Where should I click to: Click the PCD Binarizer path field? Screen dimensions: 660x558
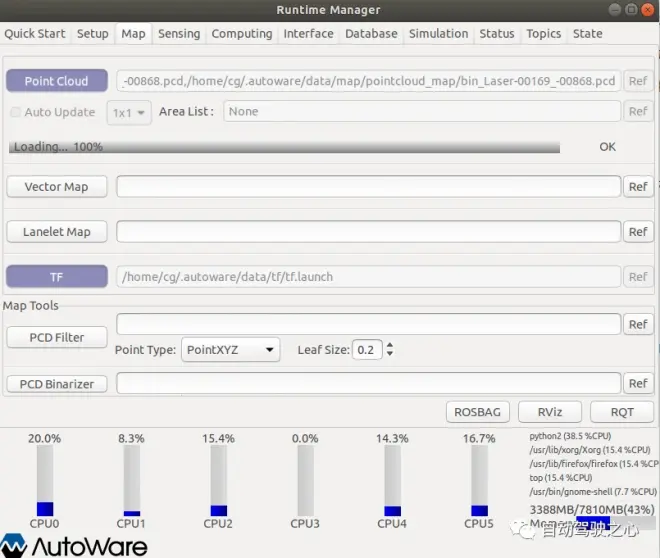pyautogui.click(x=368, y=383)
